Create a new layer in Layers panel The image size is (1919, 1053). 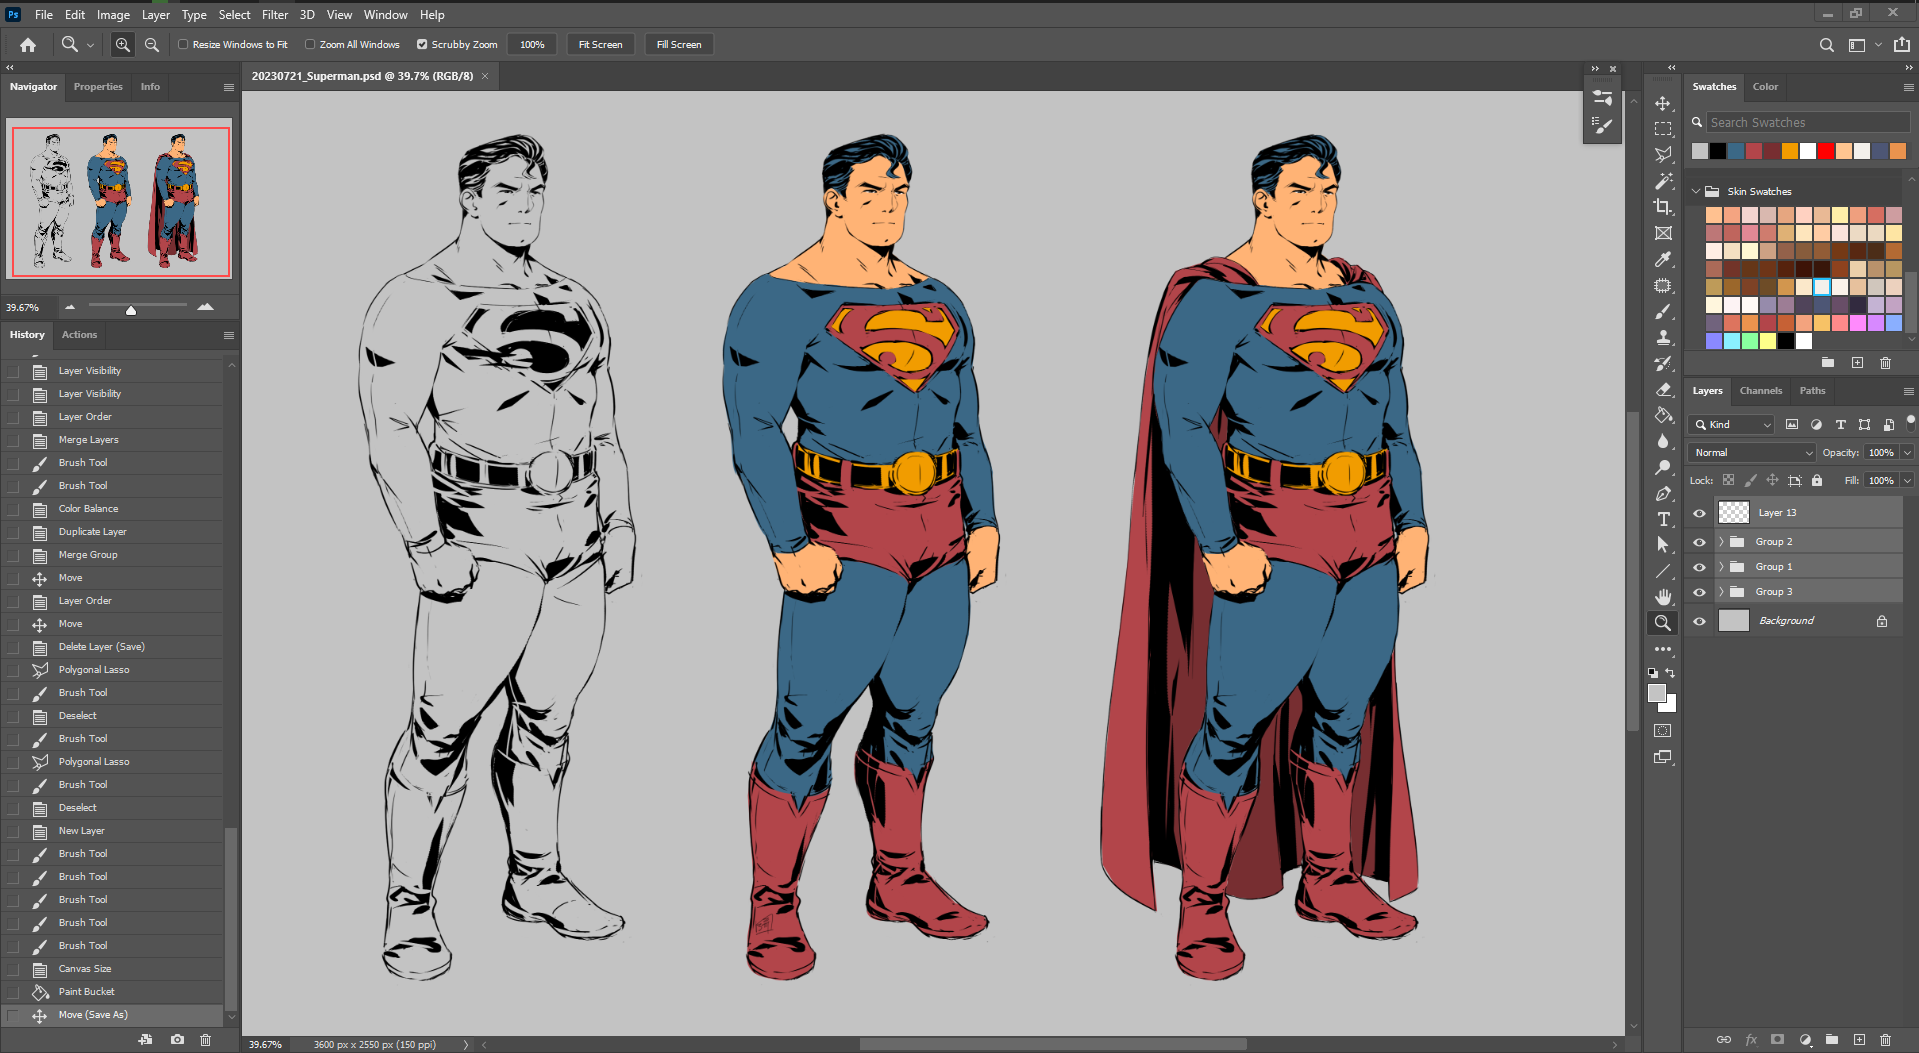click(1859, 1040)
